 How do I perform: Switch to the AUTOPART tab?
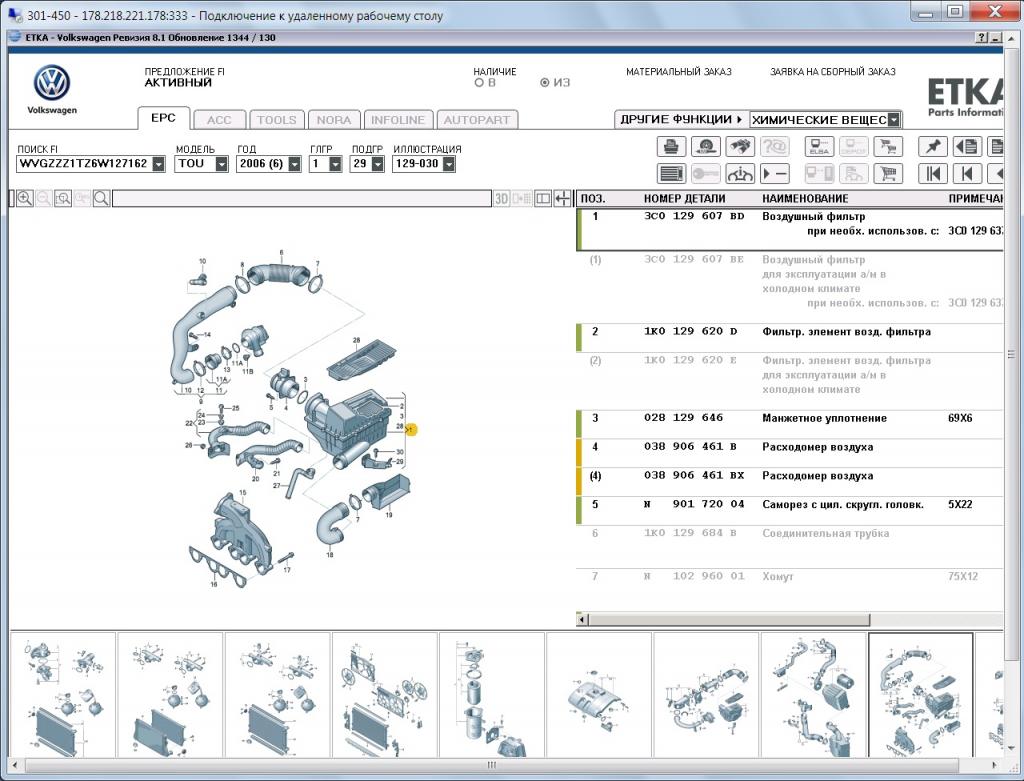click(x=477, y=120)
